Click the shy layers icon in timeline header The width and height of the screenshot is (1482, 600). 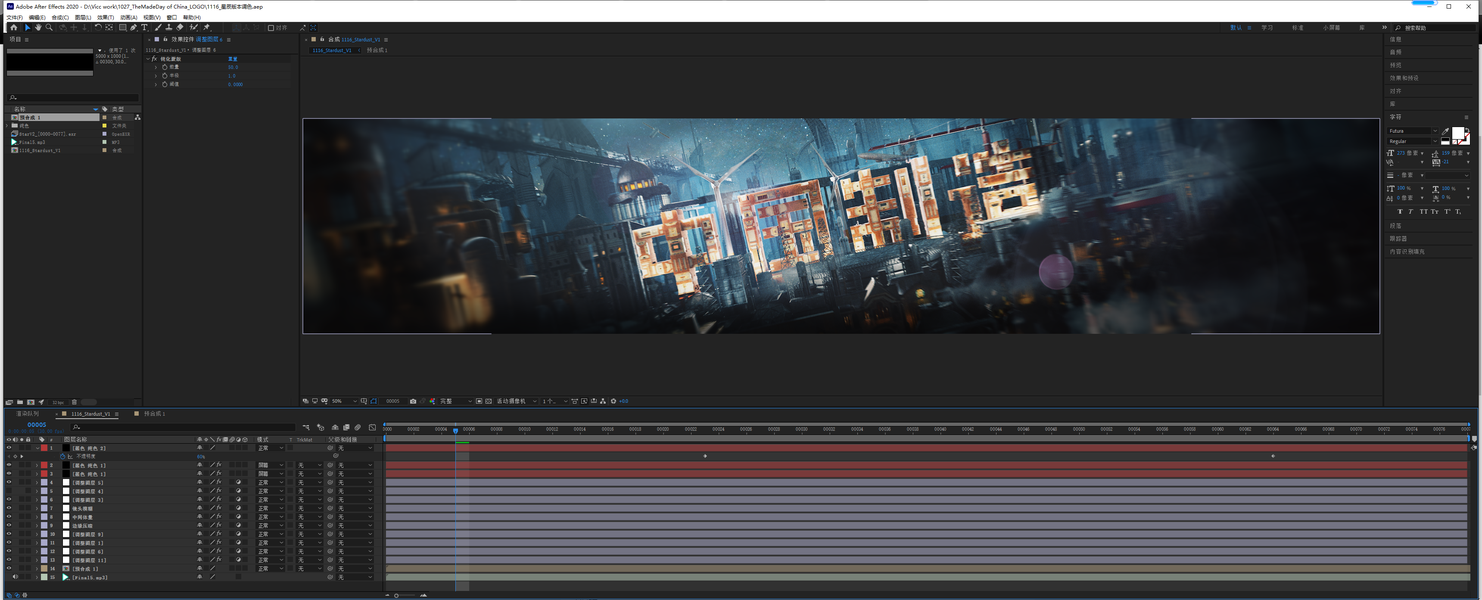point(335,427)
